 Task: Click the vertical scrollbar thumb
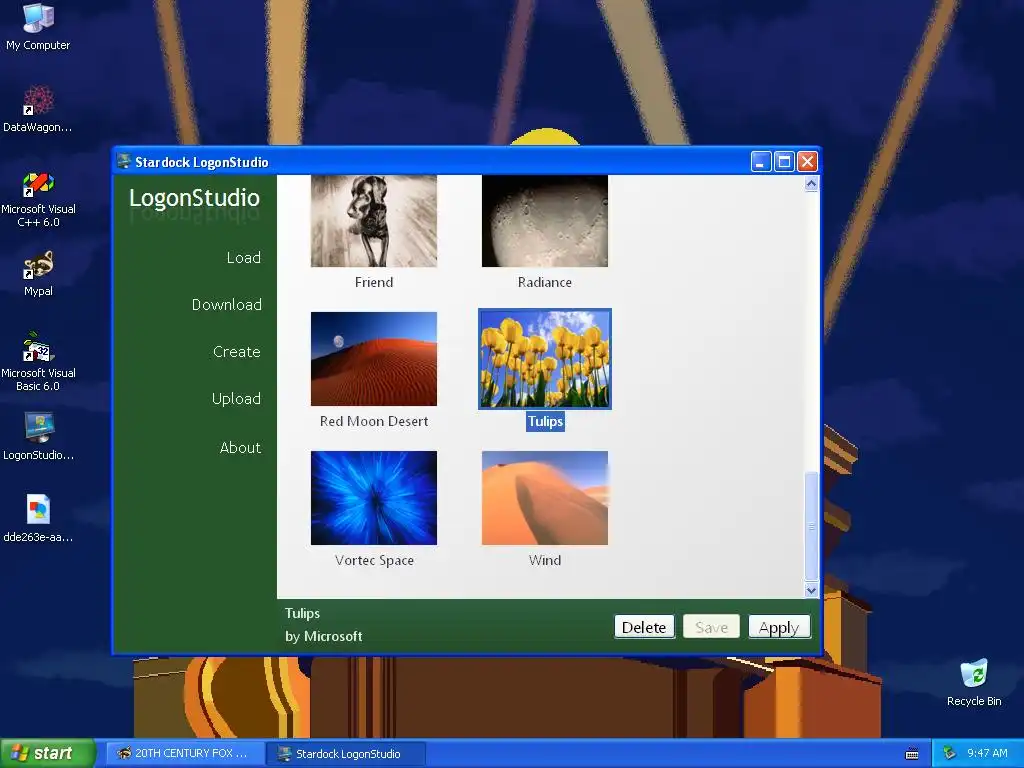click(811, 526)
